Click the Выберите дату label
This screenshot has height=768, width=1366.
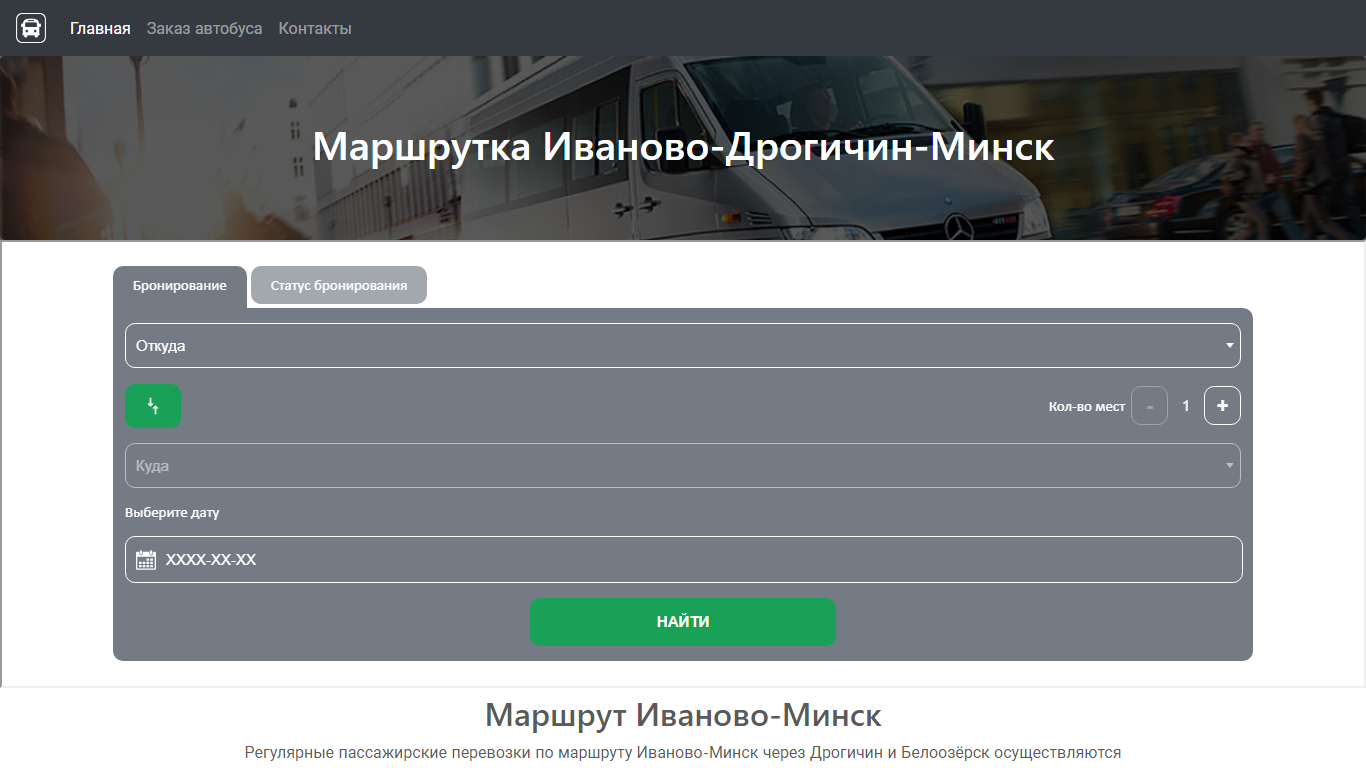coord(172,513)
